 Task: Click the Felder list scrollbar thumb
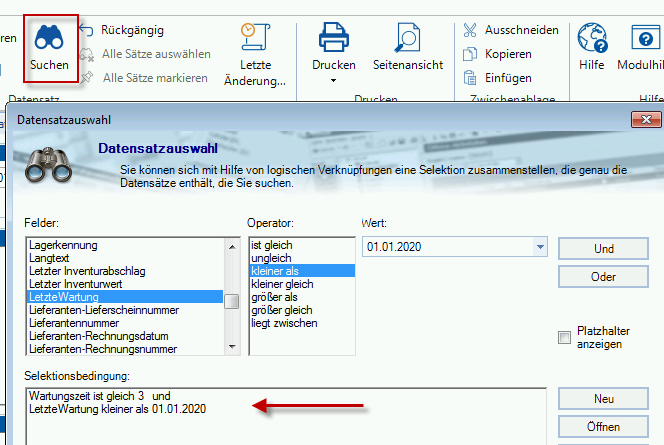click(231, 301)
